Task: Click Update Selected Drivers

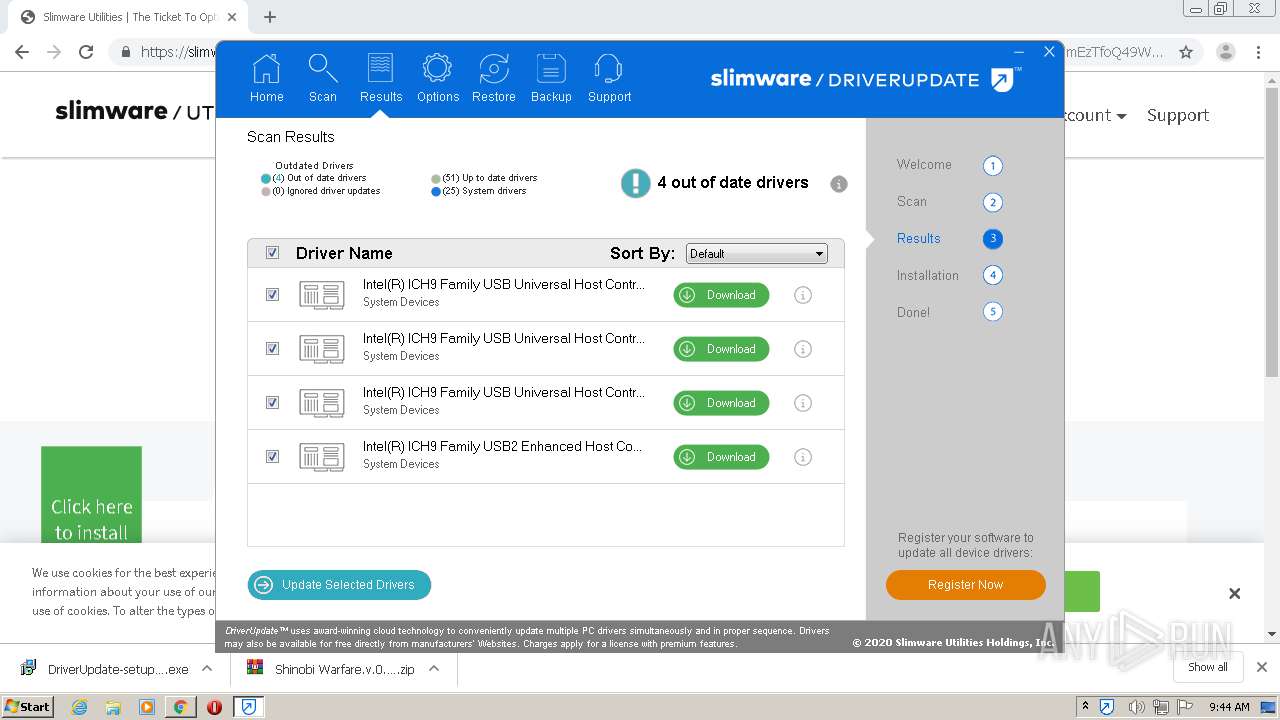Action: [339, 585]
